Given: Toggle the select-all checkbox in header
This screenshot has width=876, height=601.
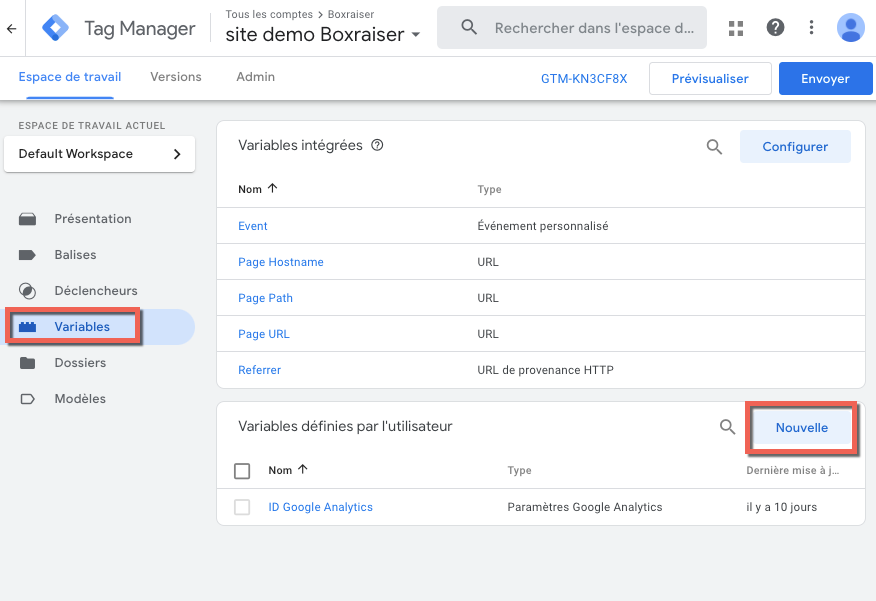Looking at the screenshot, I should click(242, 471).
